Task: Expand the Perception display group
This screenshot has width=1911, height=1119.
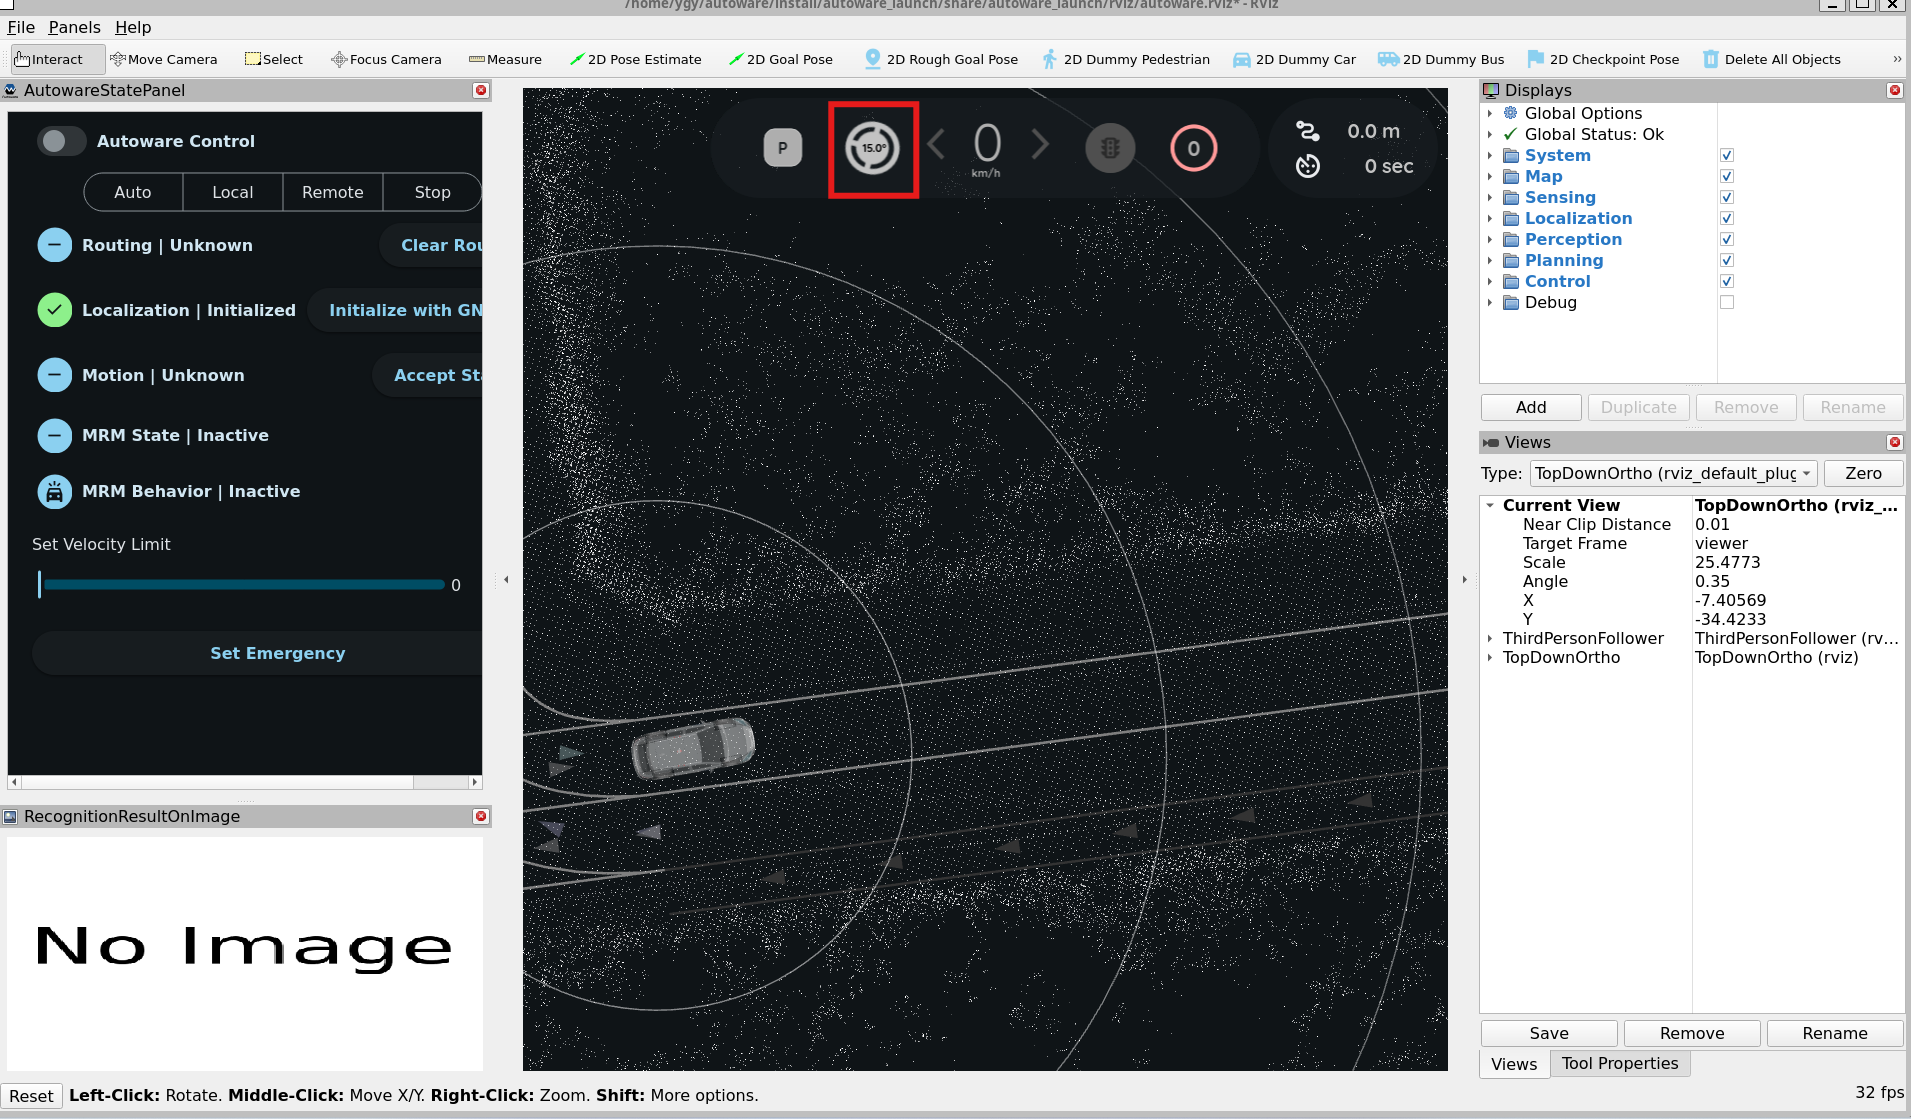Action: pyautogui.click(x=1490, y=239)
